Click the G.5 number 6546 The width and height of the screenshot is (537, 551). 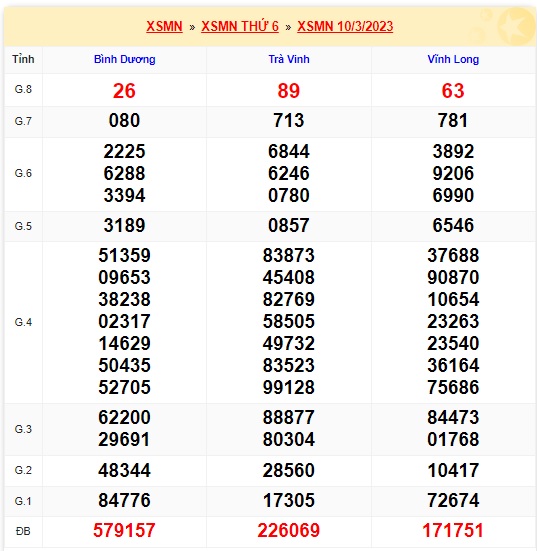pos(453,225)
